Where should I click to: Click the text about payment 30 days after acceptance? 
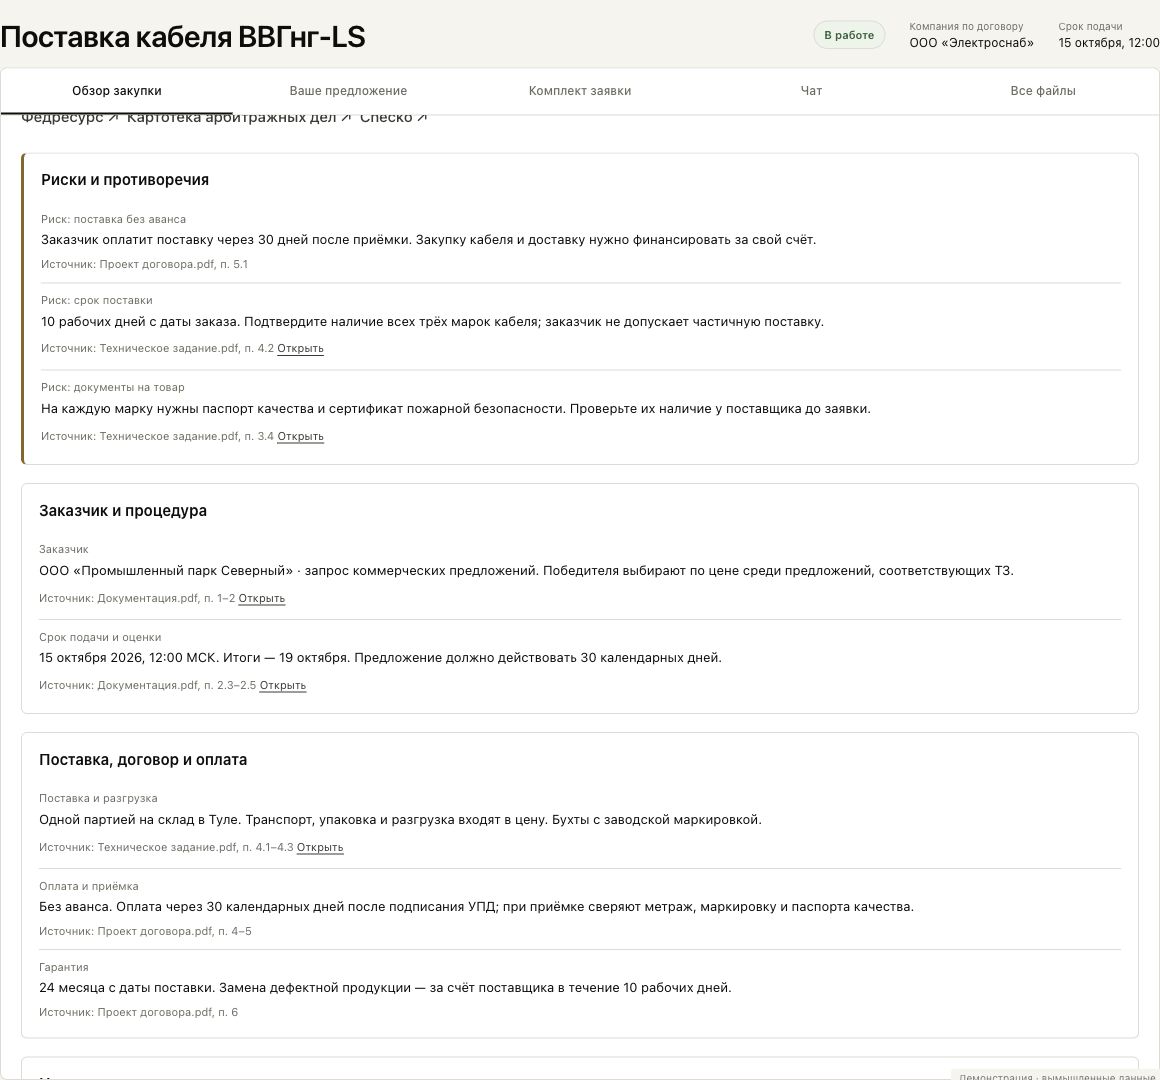428,240
